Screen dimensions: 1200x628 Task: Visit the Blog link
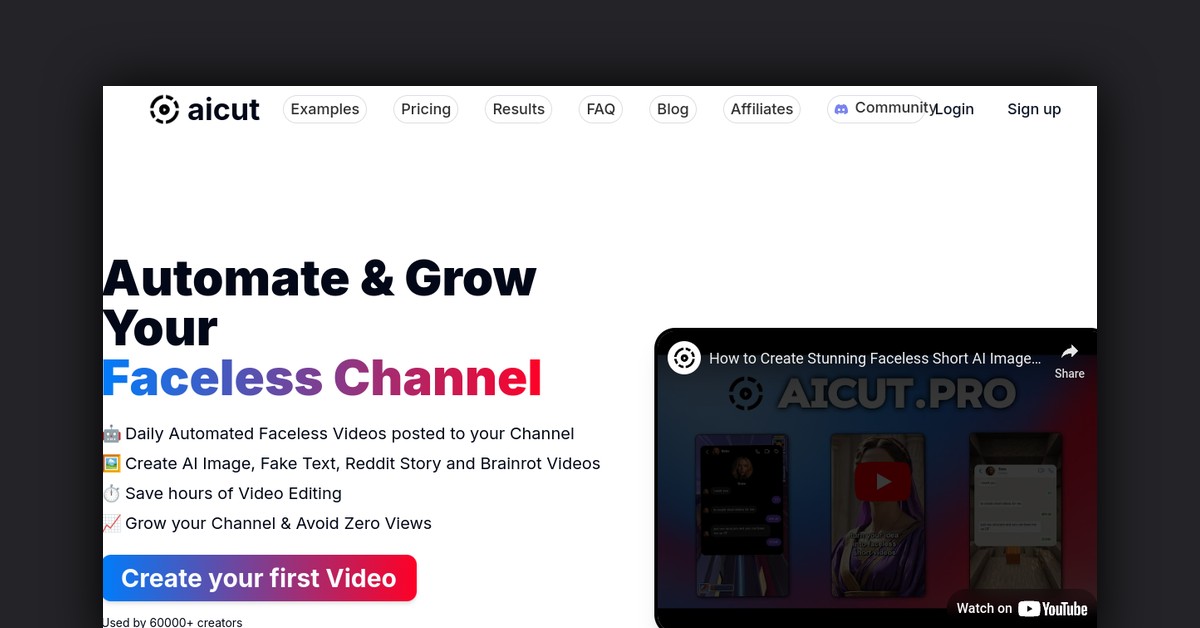click(x=673, y=109)
